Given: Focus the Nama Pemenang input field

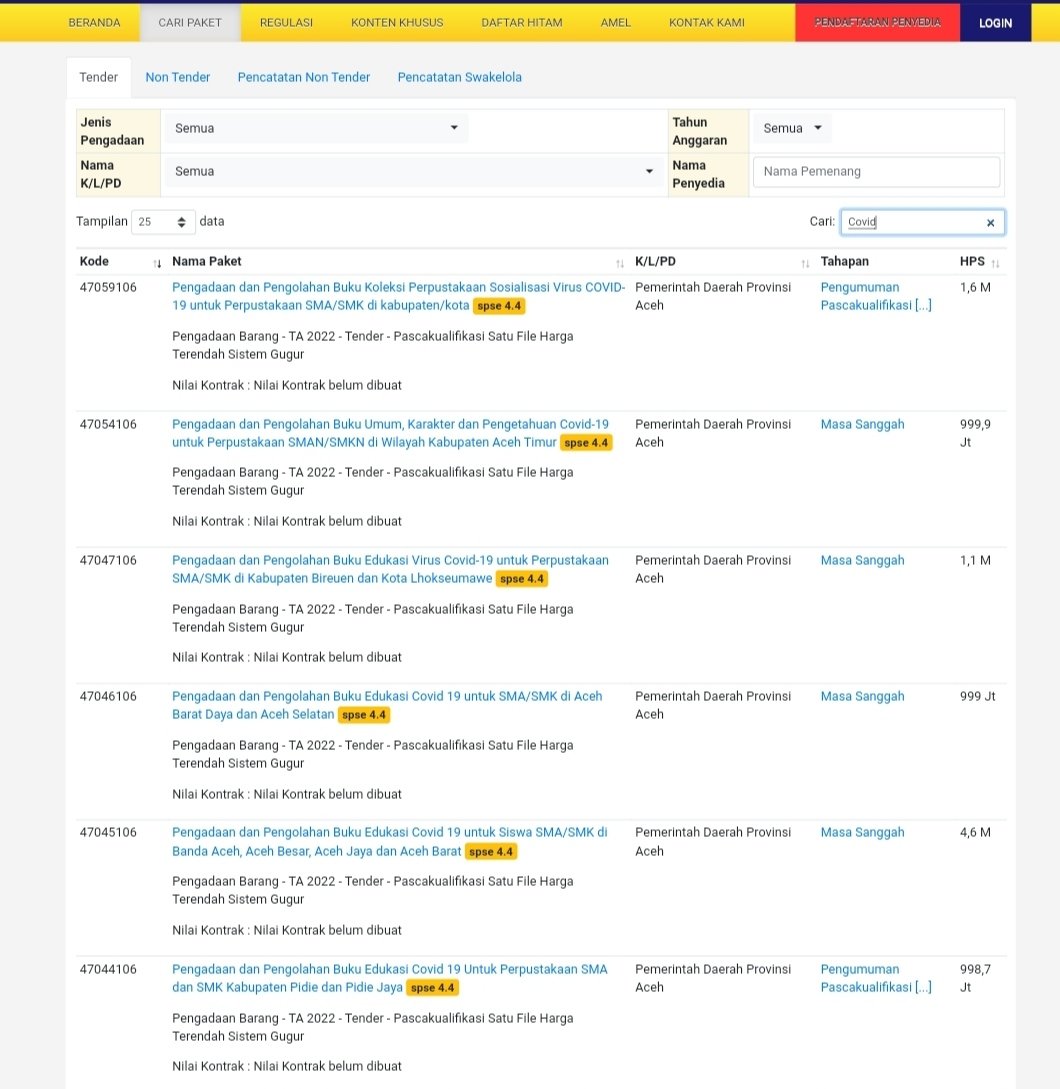Looking at the screenshot, I should [875, 171].
